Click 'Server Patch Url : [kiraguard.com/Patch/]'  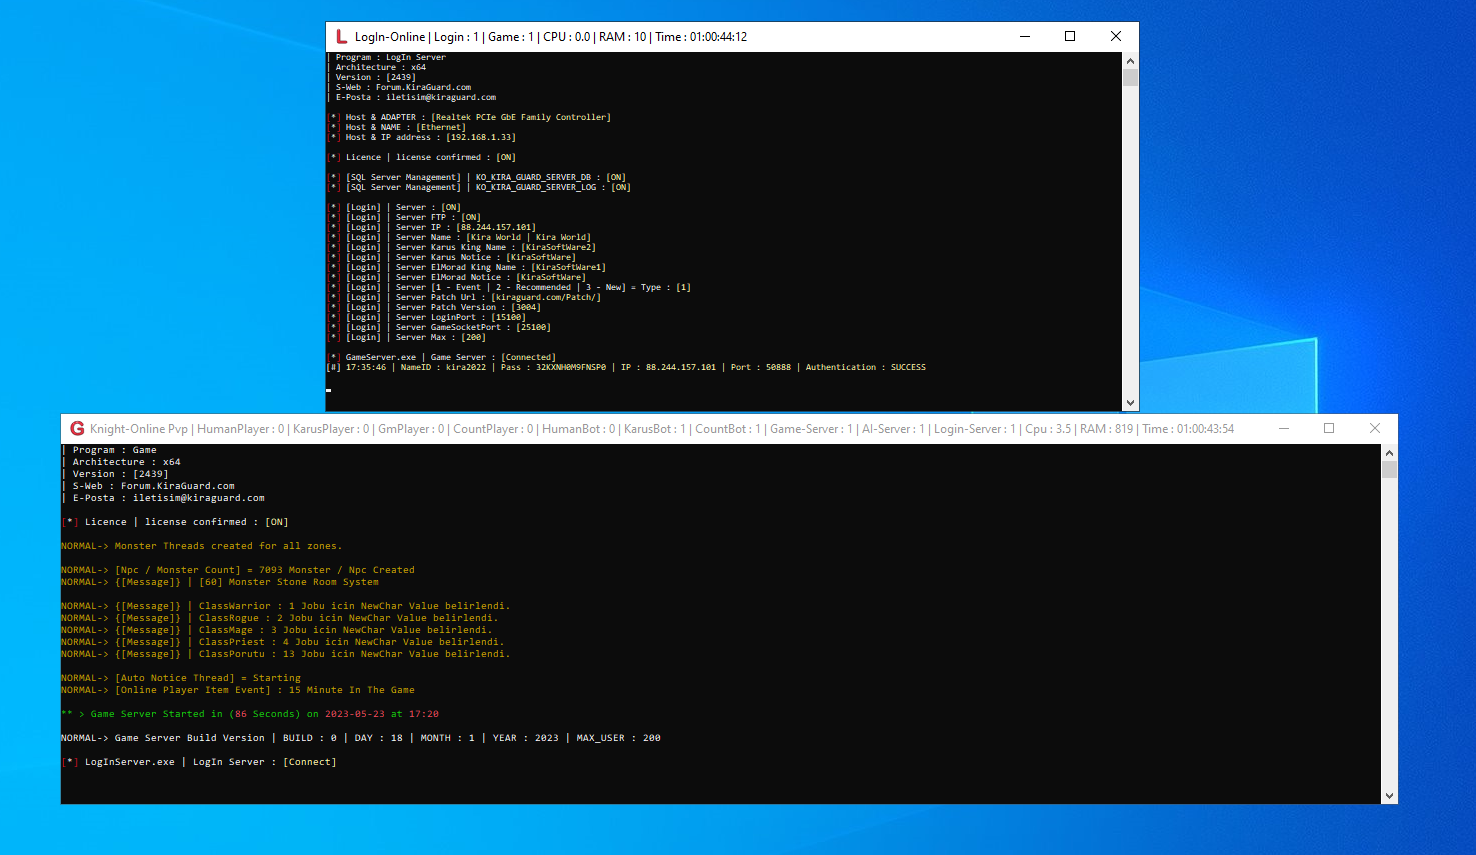498,298
